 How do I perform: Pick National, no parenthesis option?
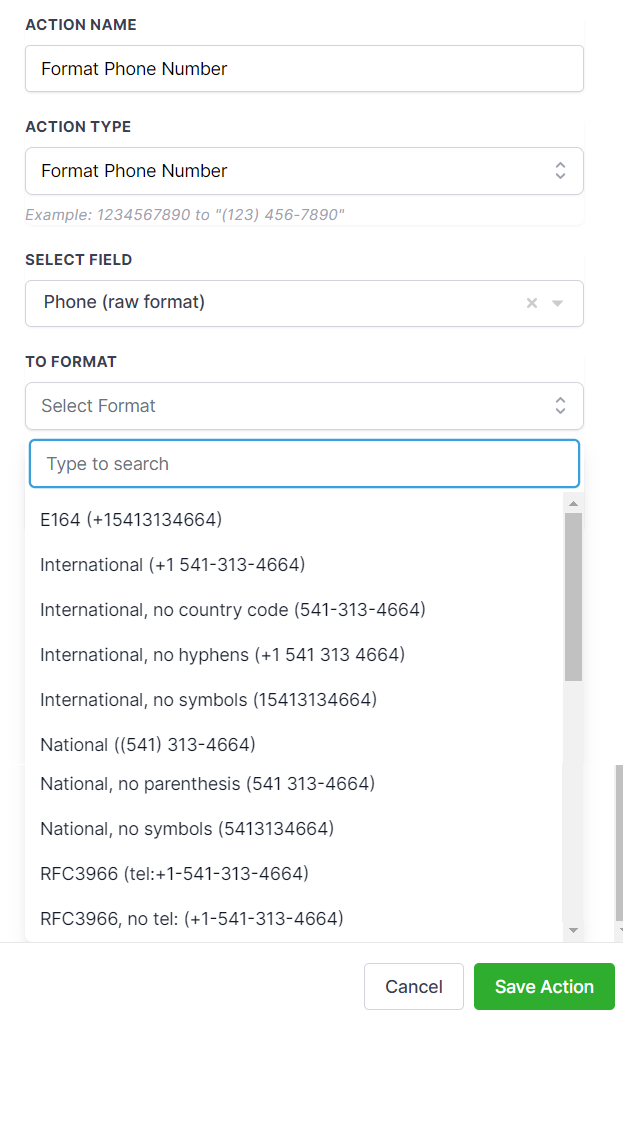(x=293, y=783)
